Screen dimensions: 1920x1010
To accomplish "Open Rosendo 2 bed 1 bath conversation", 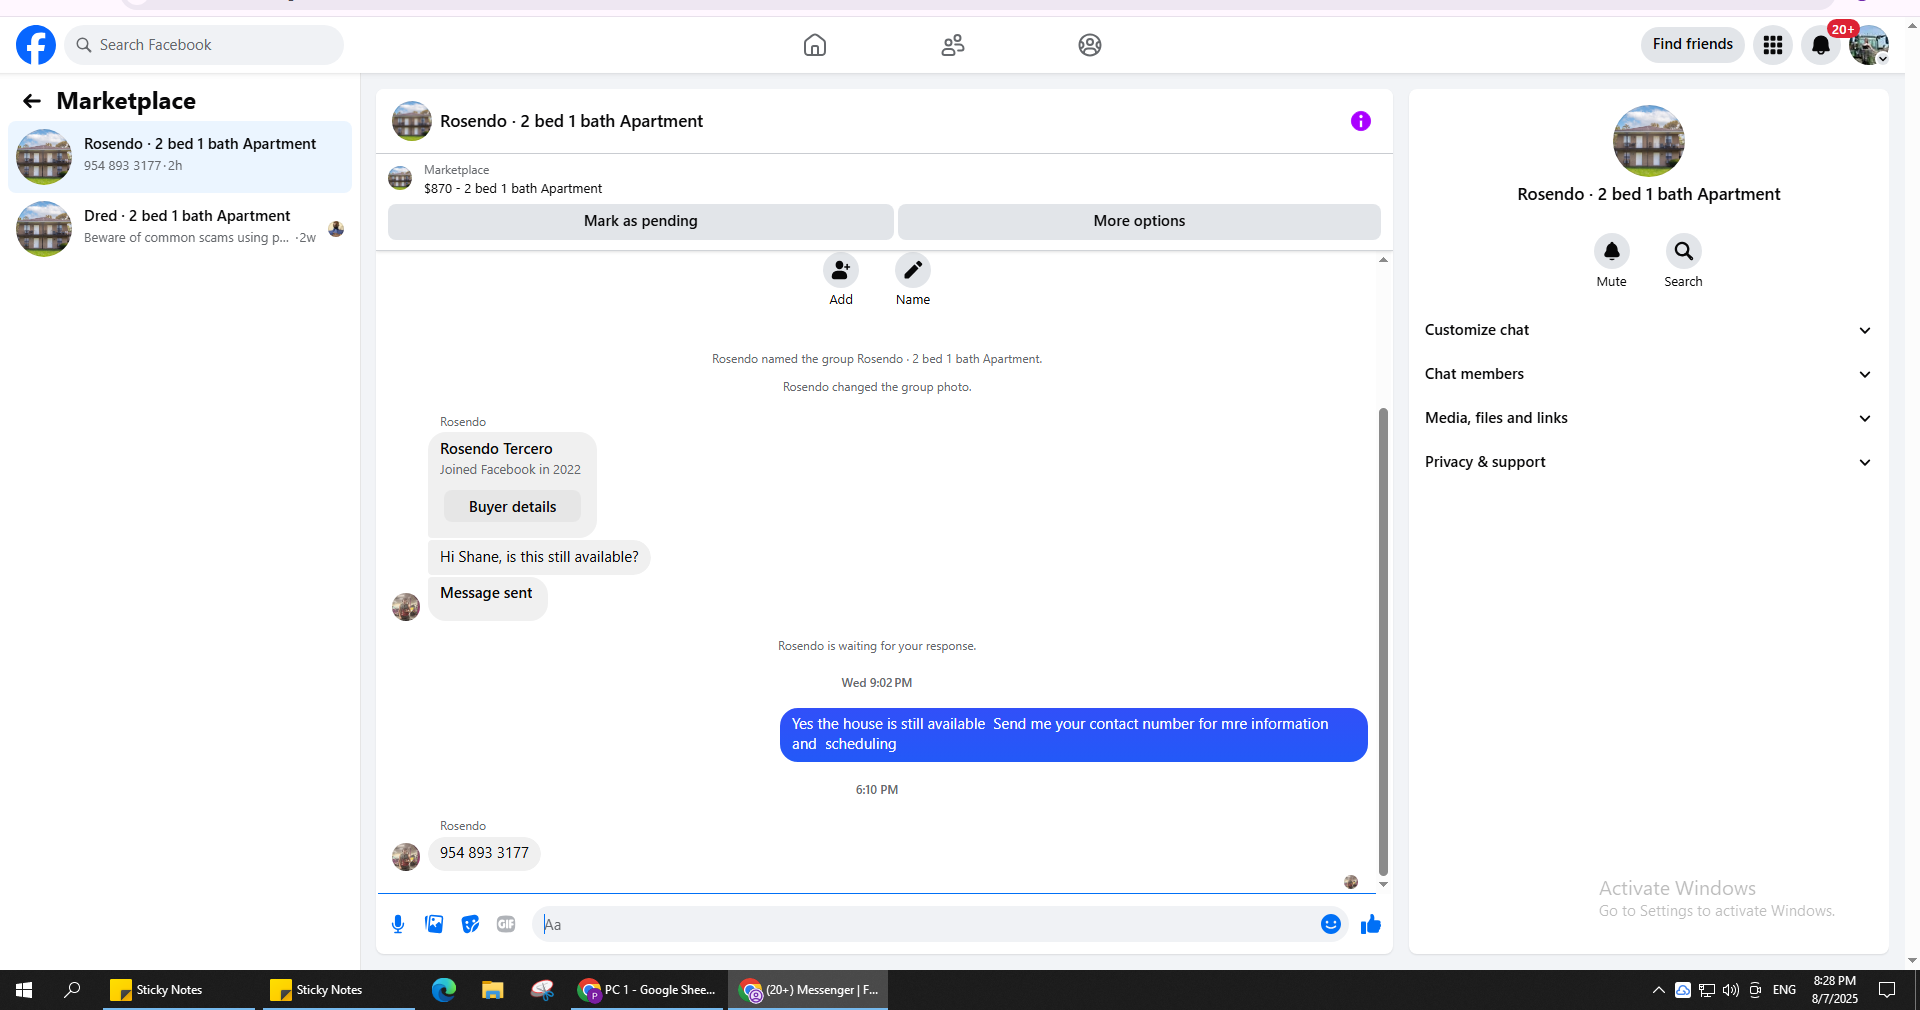I will 180,157.
